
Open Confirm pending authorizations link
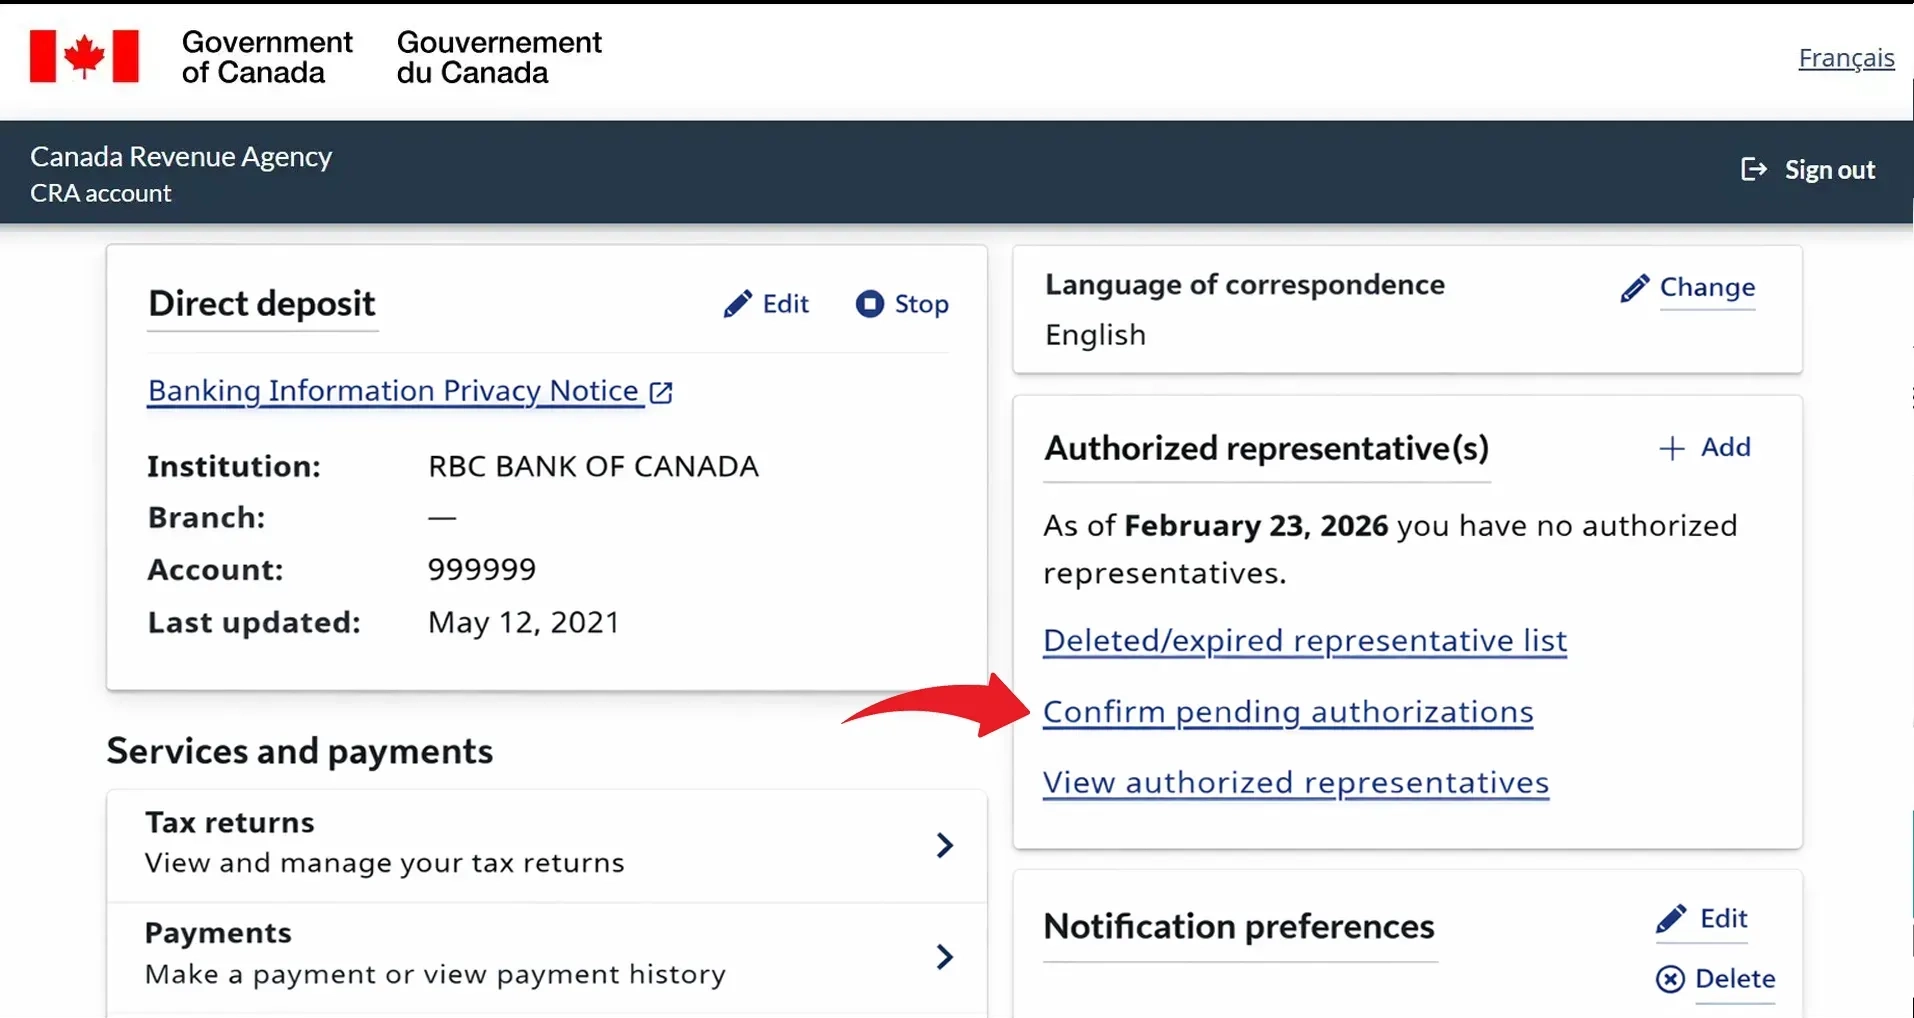tap(1288, 712)
